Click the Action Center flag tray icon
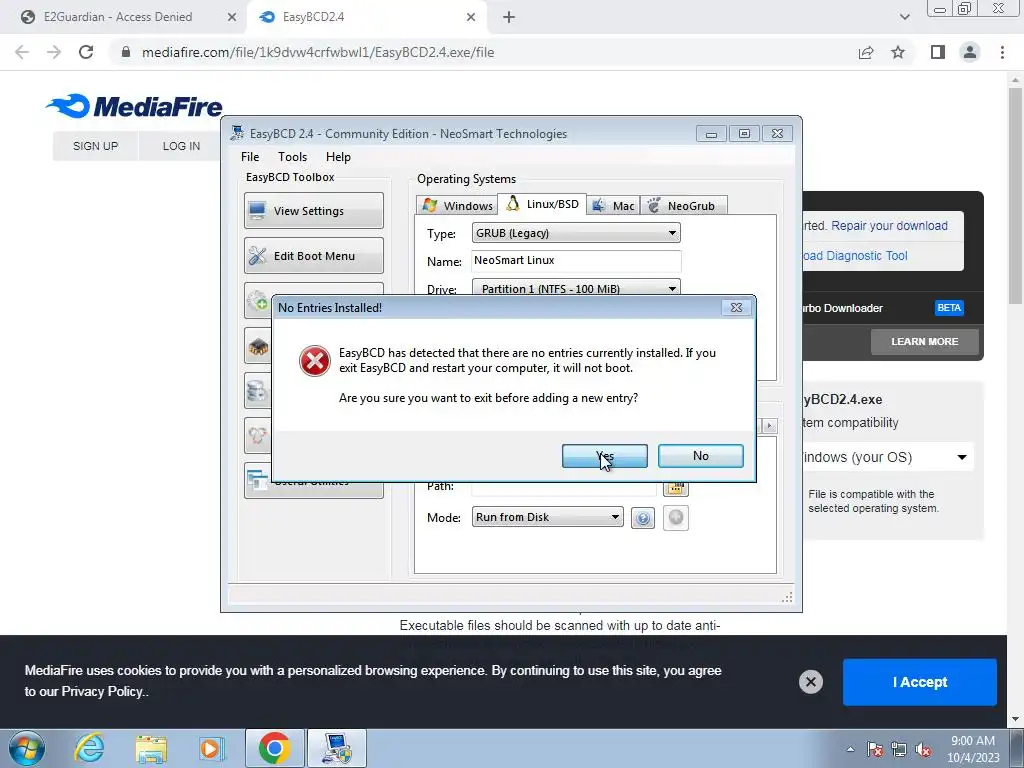Screen dimensions: 1024x768 874,749
